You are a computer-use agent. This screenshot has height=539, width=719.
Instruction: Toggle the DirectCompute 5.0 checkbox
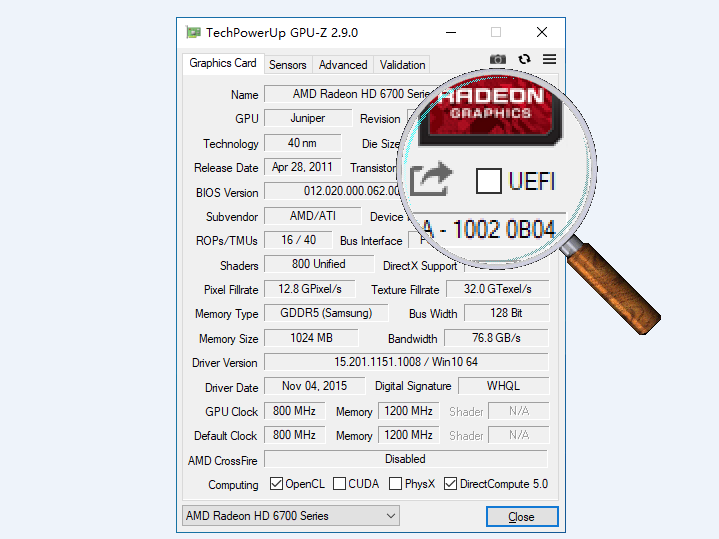tap(450, 483)
